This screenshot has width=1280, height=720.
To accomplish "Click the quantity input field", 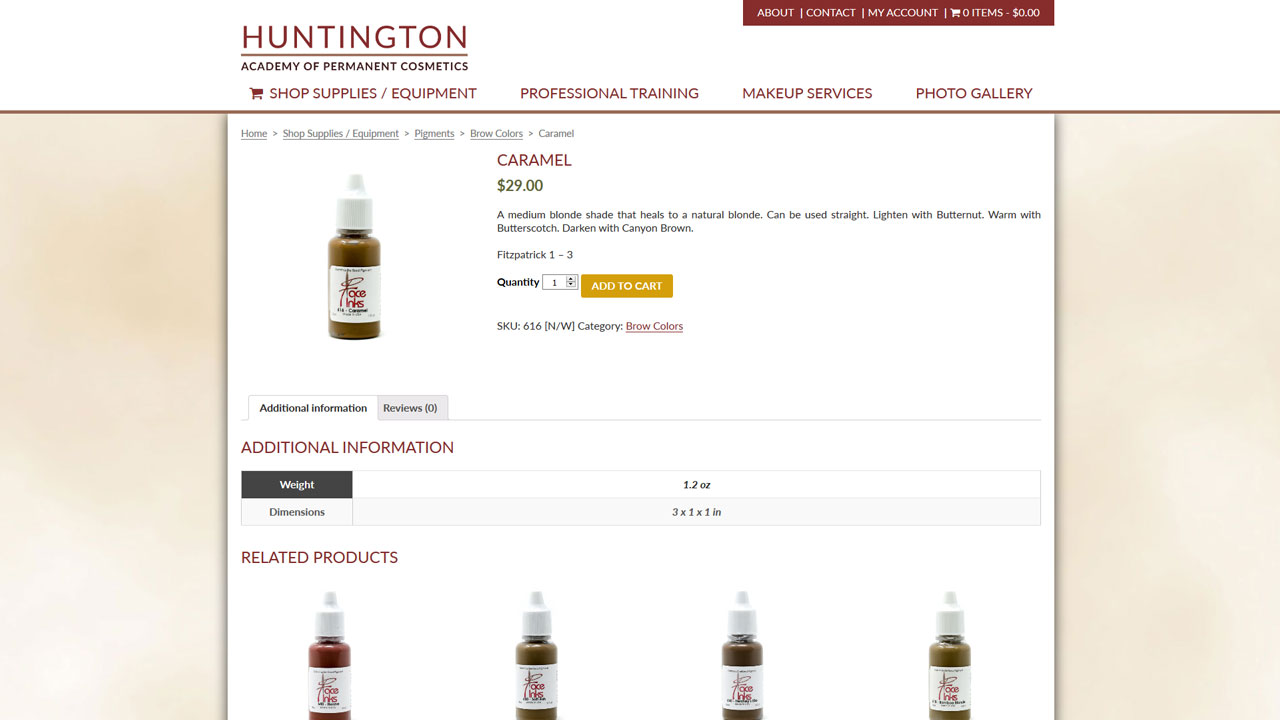I will [x=555, y=282].
